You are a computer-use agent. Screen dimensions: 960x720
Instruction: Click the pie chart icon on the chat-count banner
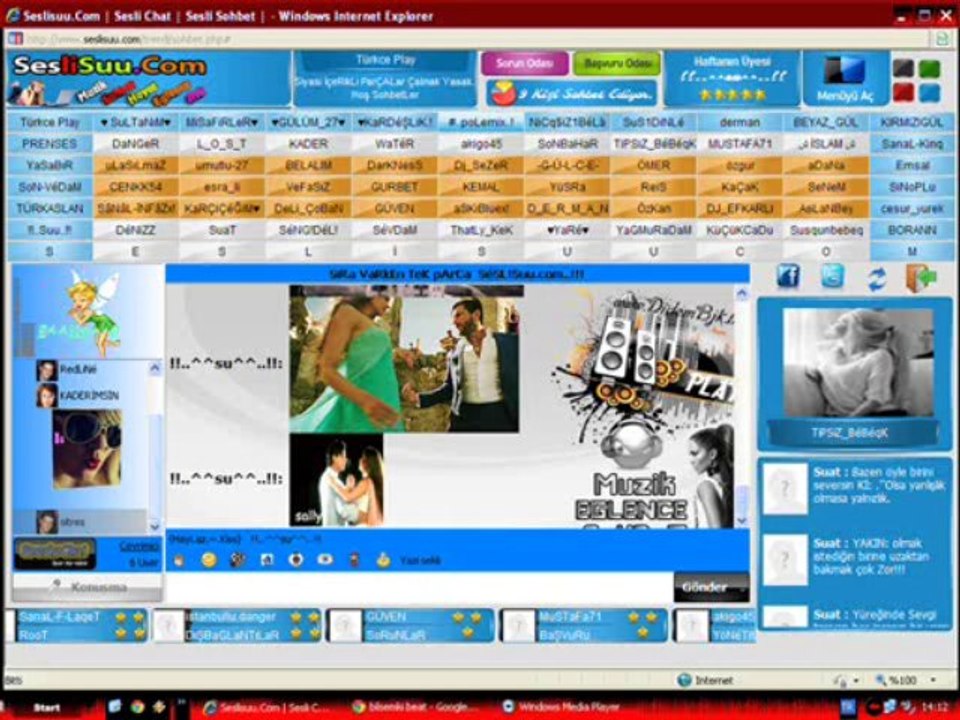(503, 93)
